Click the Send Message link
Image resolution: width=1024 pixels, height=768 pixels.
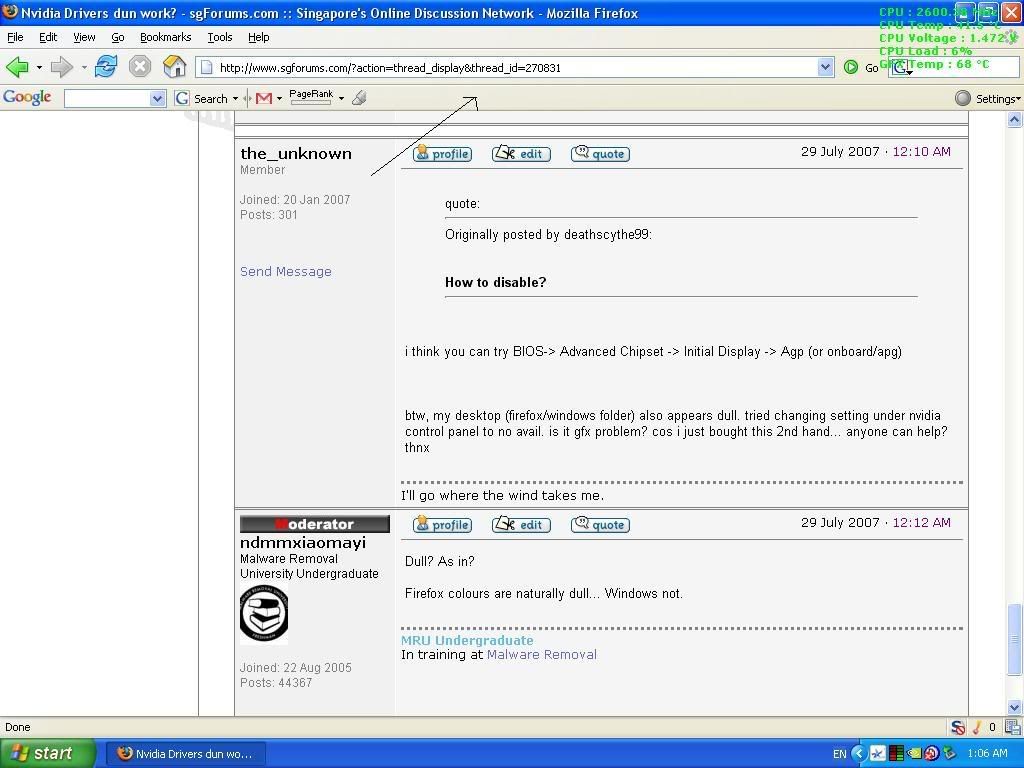click(285, 271)
